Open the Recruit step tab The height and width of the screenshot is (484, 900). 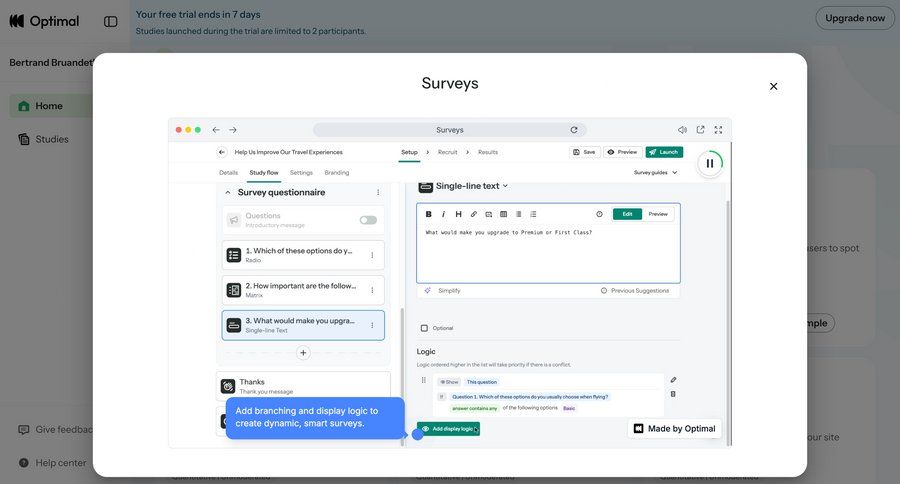[x=447, y=152]
